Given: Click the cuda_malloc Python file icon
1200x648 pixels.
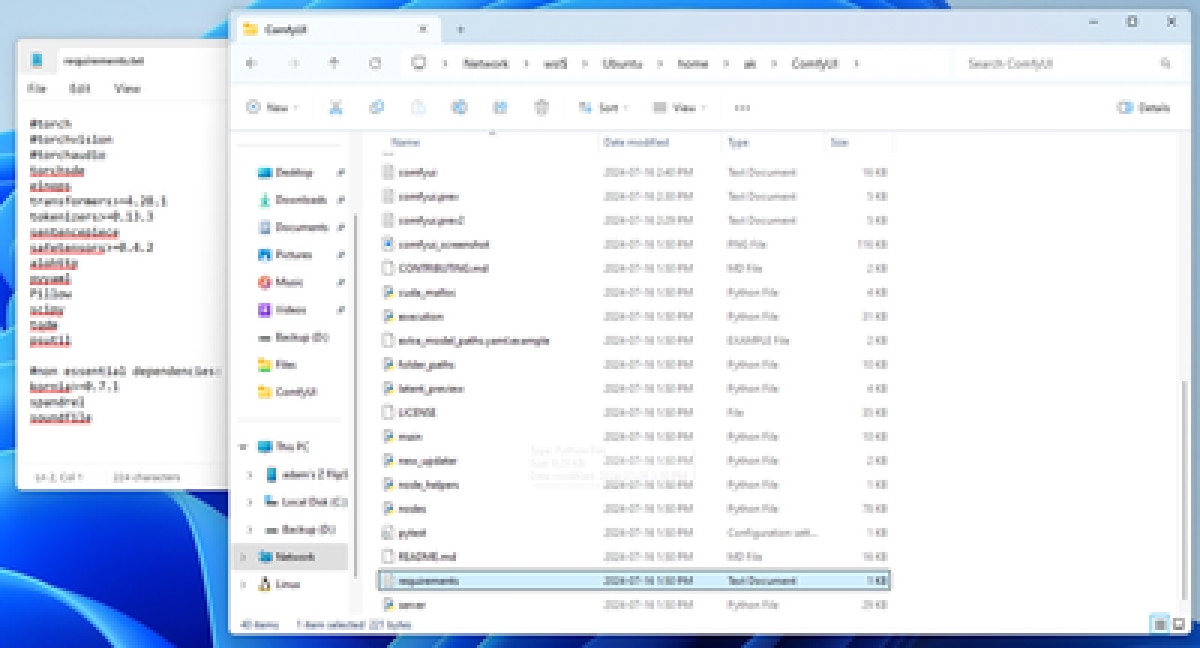Looking at the screenshot, I should coord(389,292).
